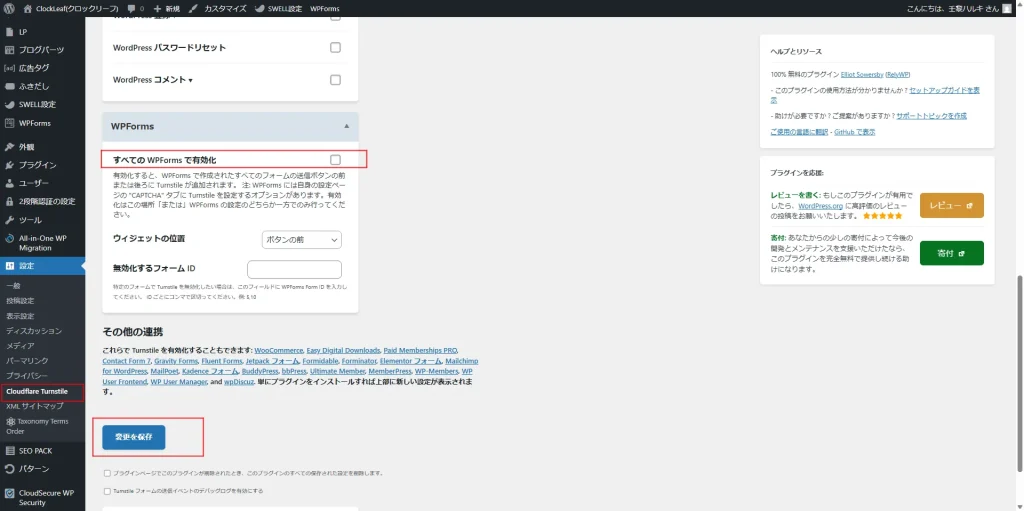Click the tools wrench icon in sidebar
This screenshot has height=511, width=1024.
click(10, 219)
